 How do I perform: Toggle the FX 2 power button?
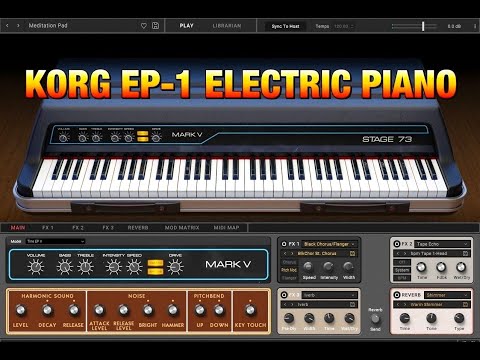(x=397, y=244)
